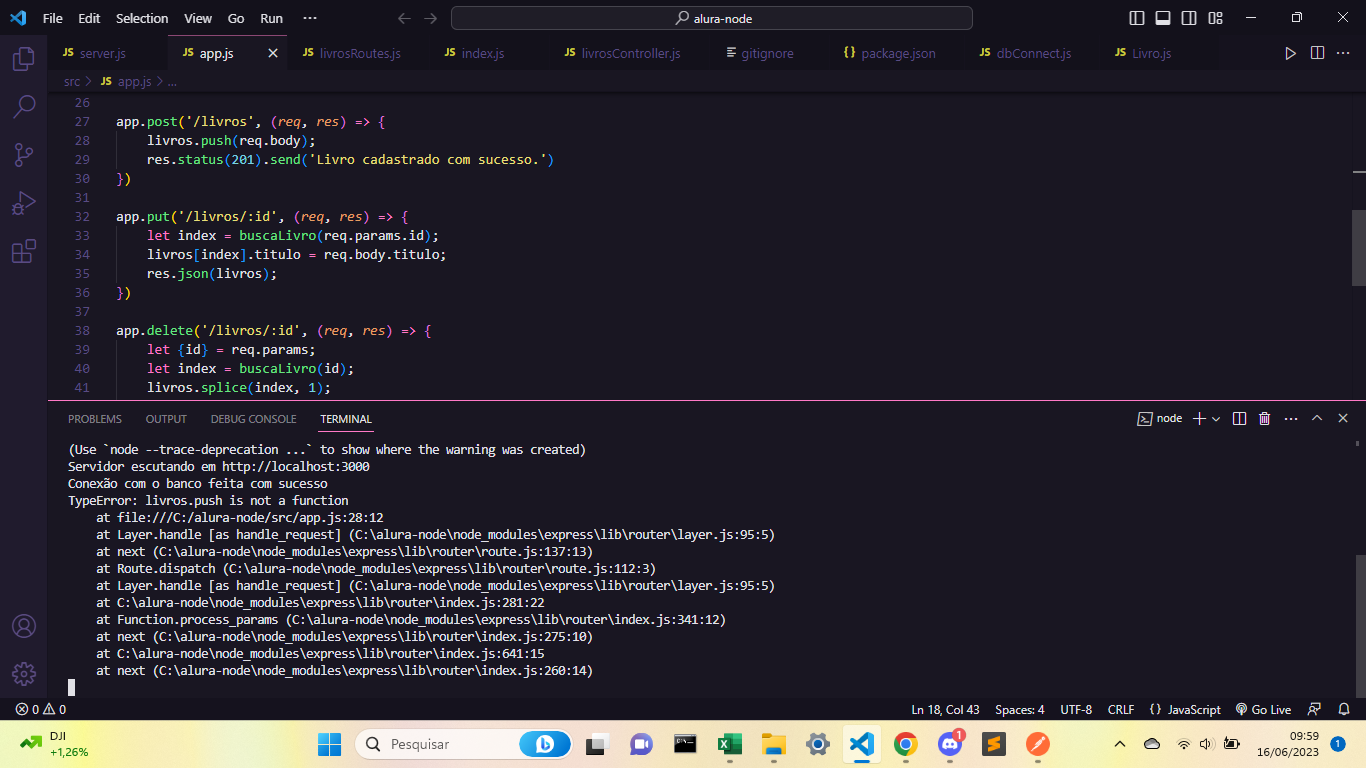Open the View menu

tap(198, 18)
